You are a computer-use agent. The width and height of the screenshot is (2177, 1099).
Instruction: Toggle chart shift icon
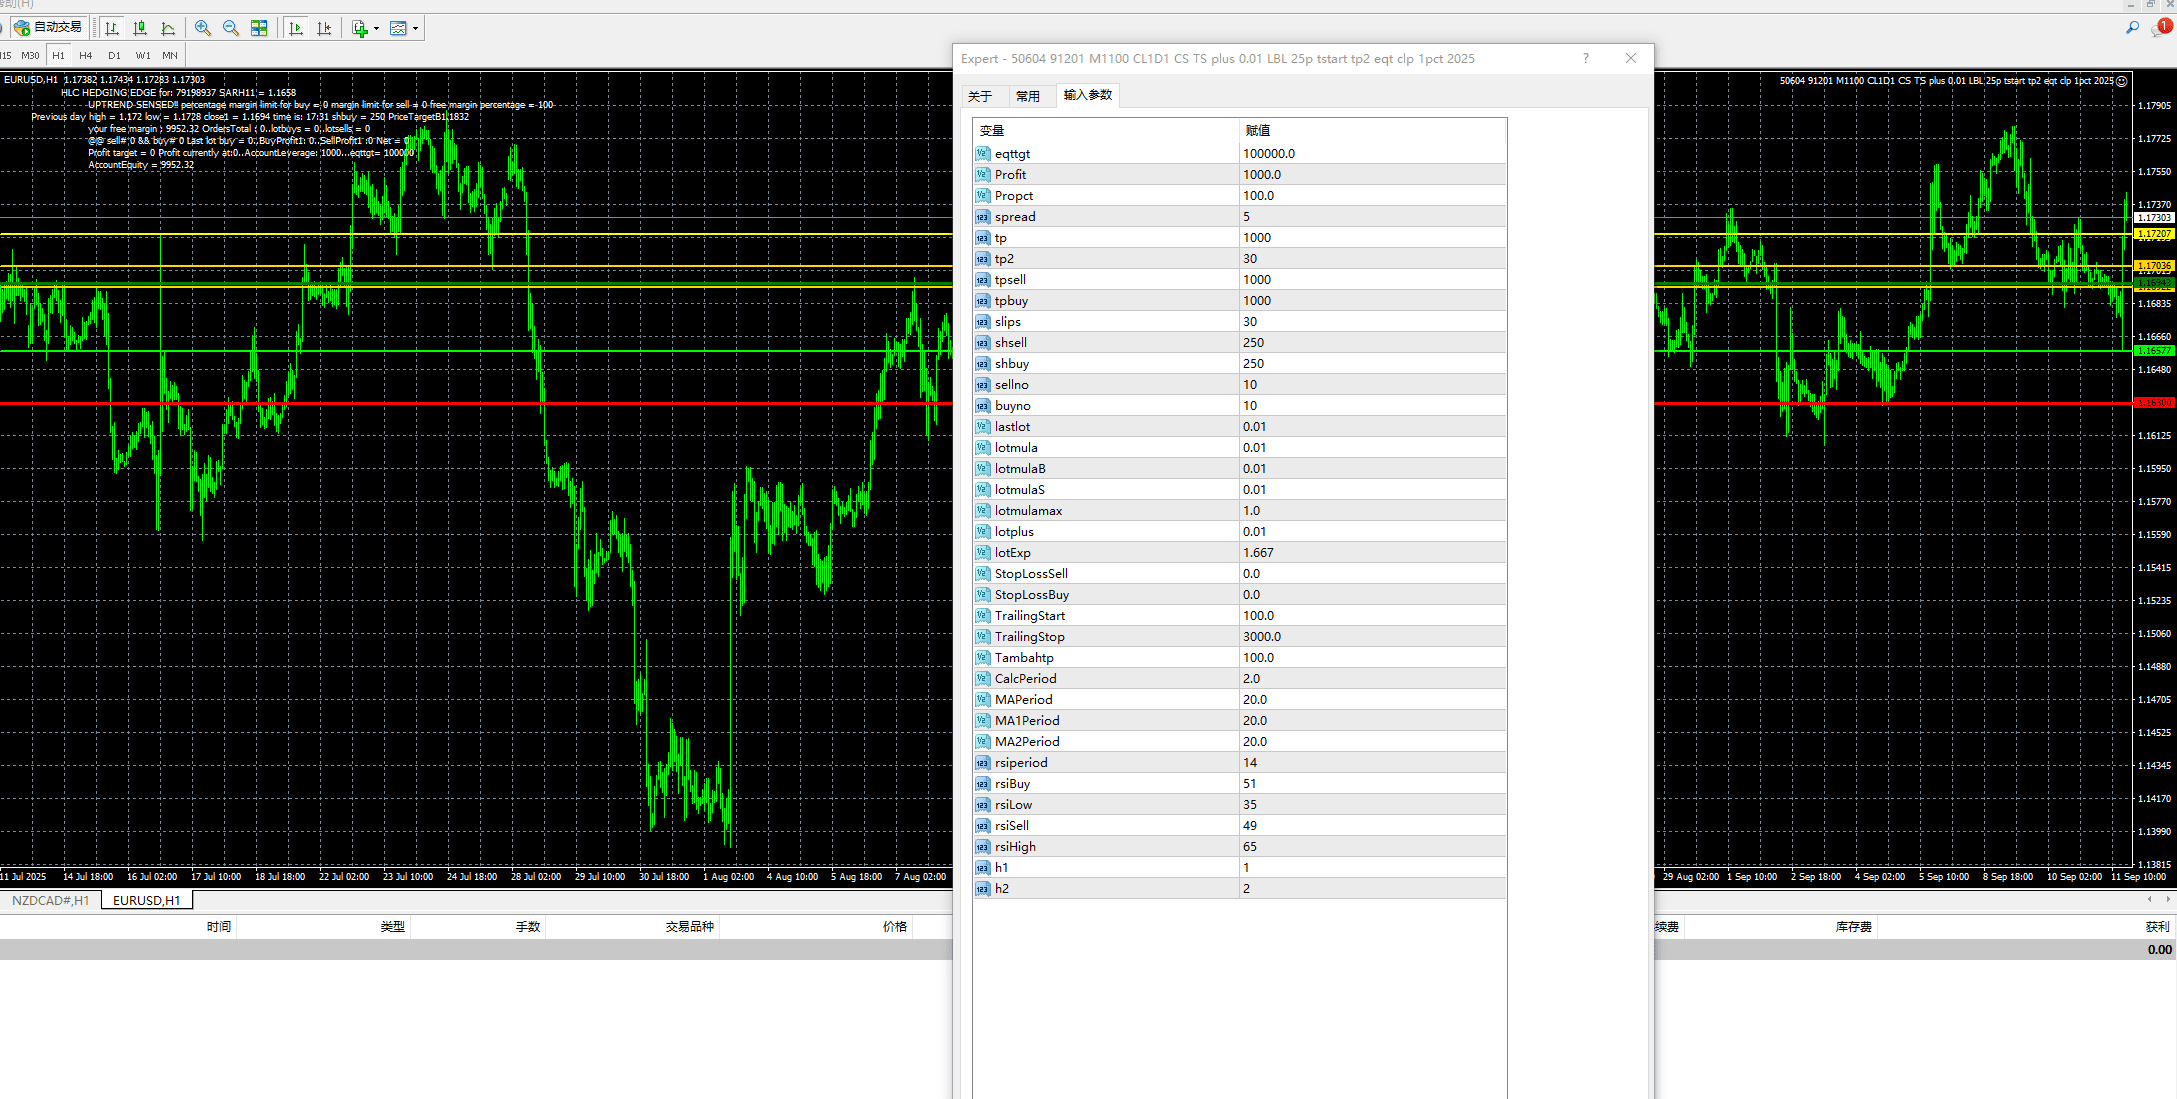[324, 28]
